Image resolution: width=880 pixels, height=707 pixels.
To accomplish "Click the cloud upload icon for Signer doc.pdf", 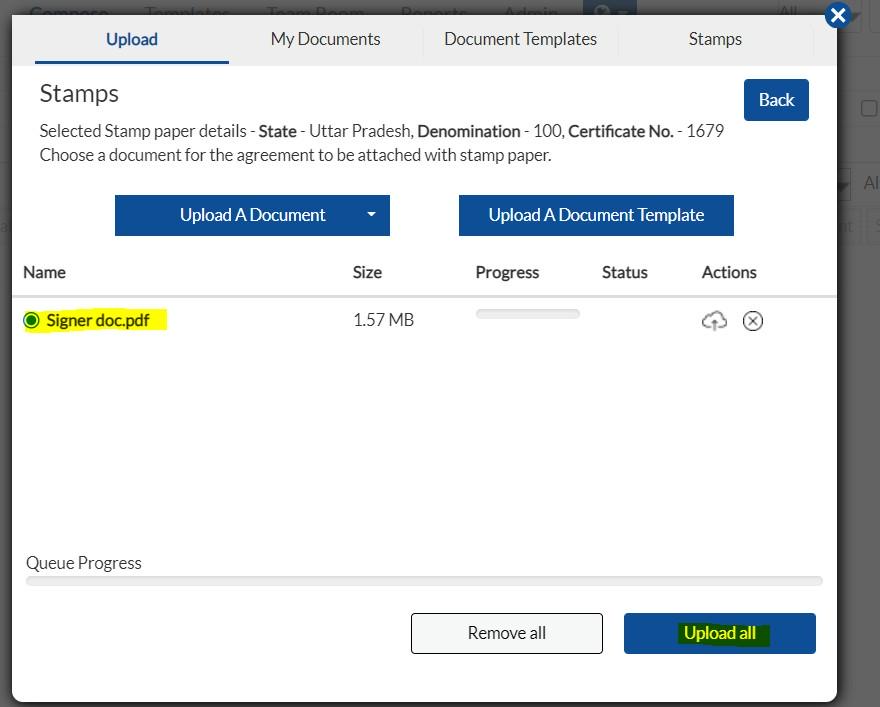I will 714,321.
